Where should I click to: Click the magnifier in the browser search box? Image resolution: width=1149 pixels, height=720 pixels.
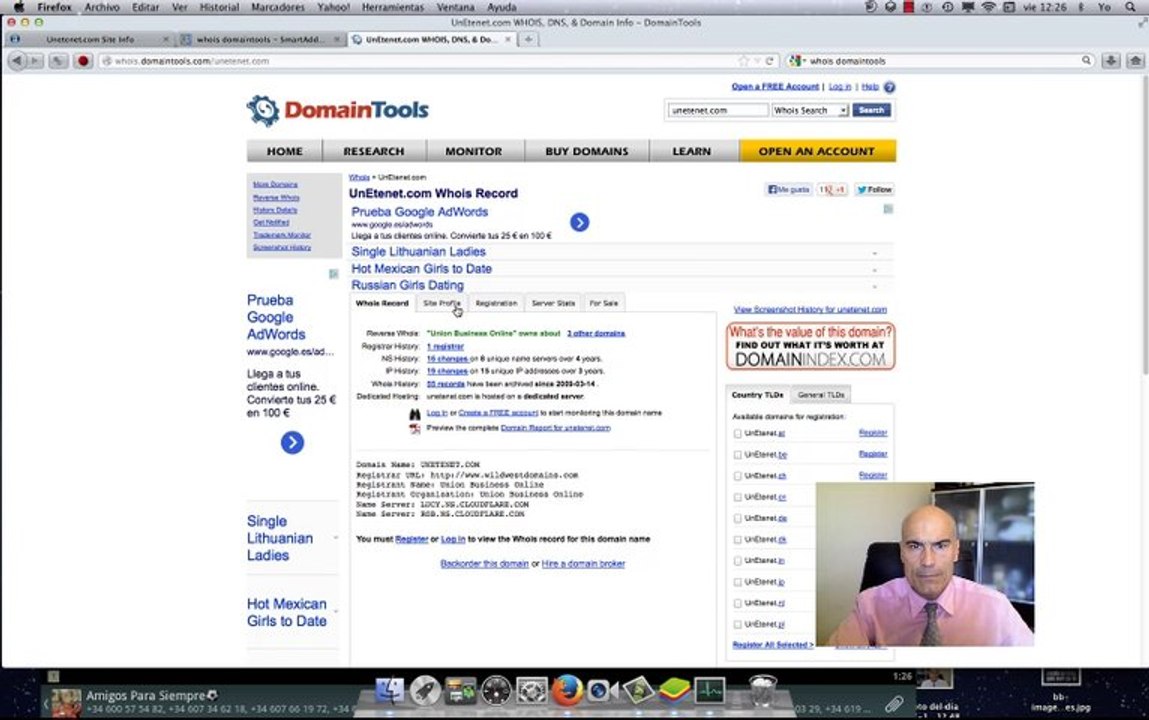pos(1087,61)
